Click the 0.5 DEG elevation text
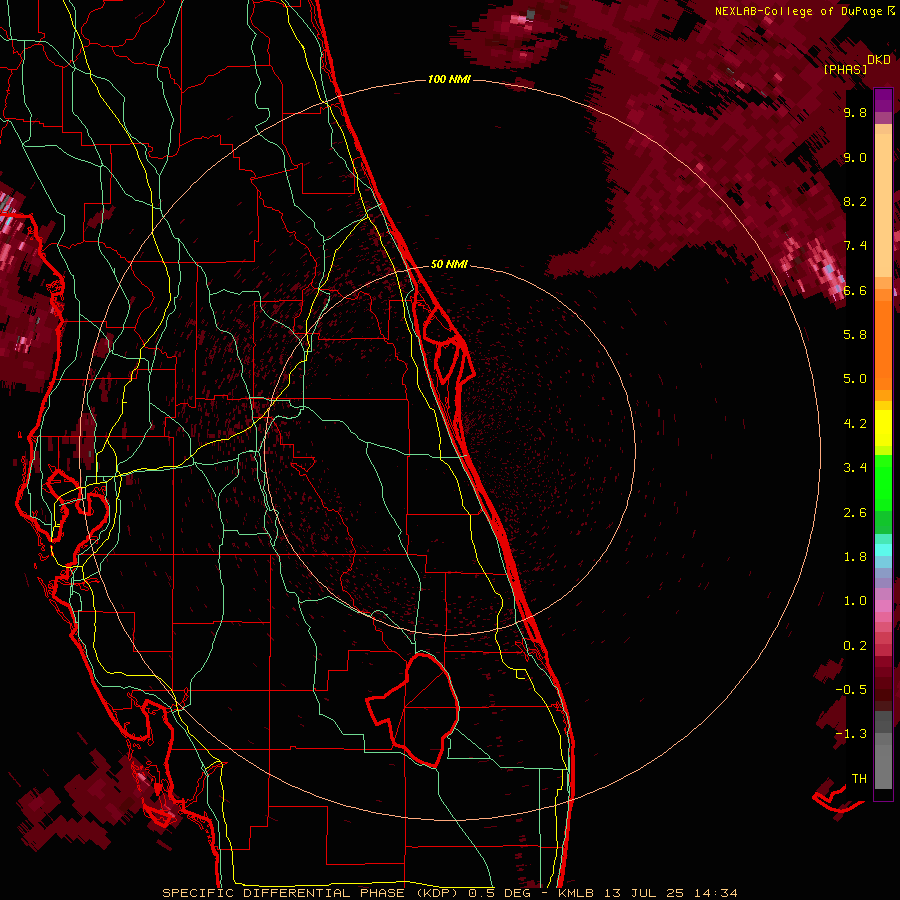The height and width of the screenshot is (900, 900). coord(499,893)
